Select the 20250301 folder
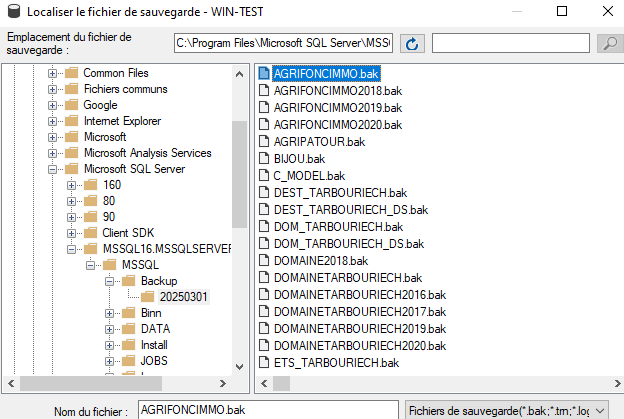This screenshot has width=624, height=419. (184, 297)
